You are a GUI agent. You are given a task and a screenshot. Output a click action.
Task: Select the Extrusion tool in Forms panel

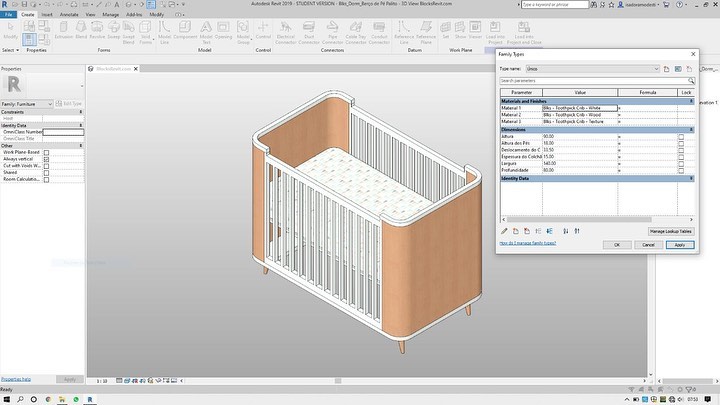tap(63, 30)
